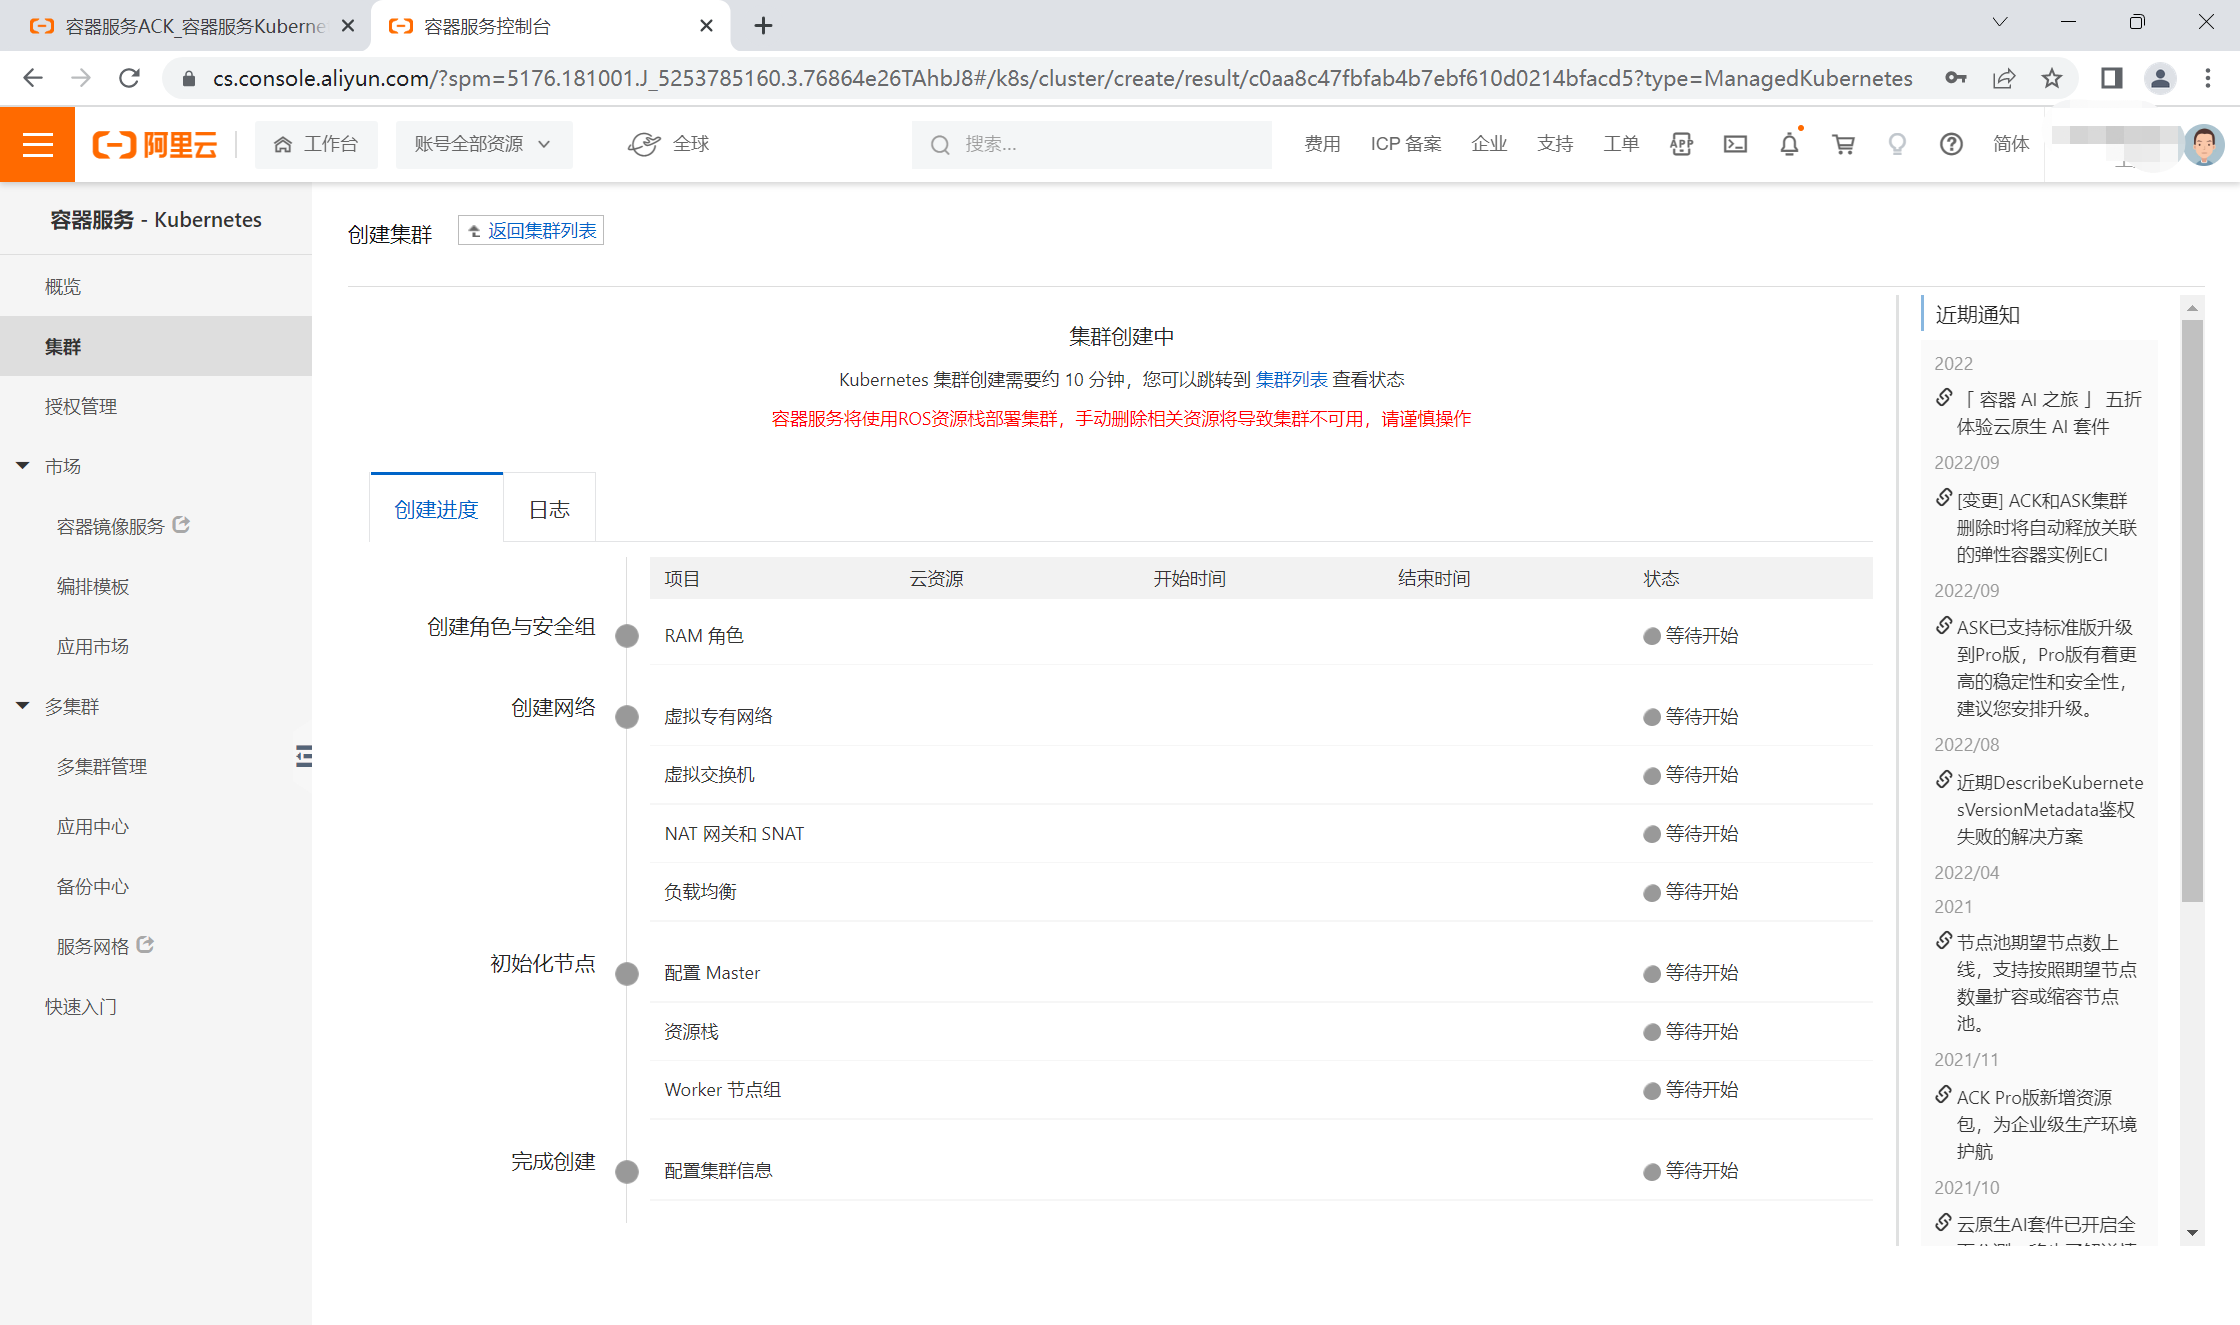Toggle browser side panel icon

[2111, 78]
